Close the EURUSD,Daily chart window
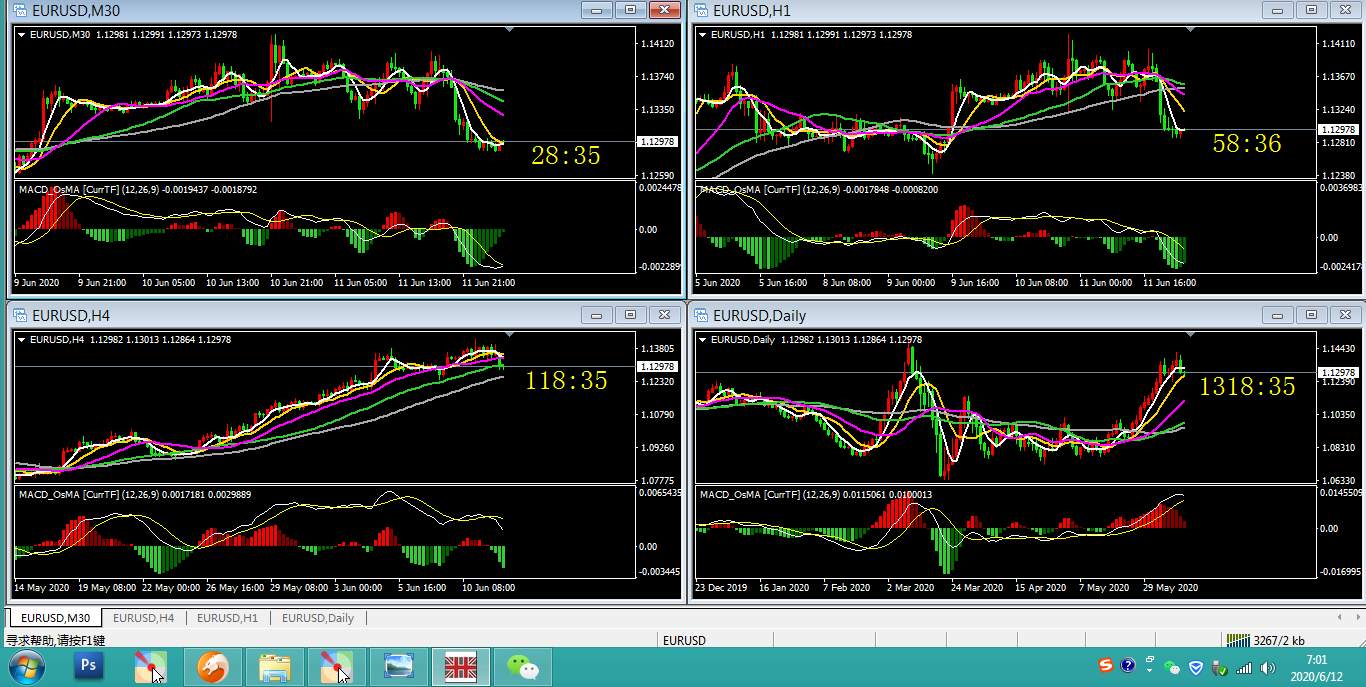Image resolution: width=1366 pixels, height=687 pixels. (1345, 315)
